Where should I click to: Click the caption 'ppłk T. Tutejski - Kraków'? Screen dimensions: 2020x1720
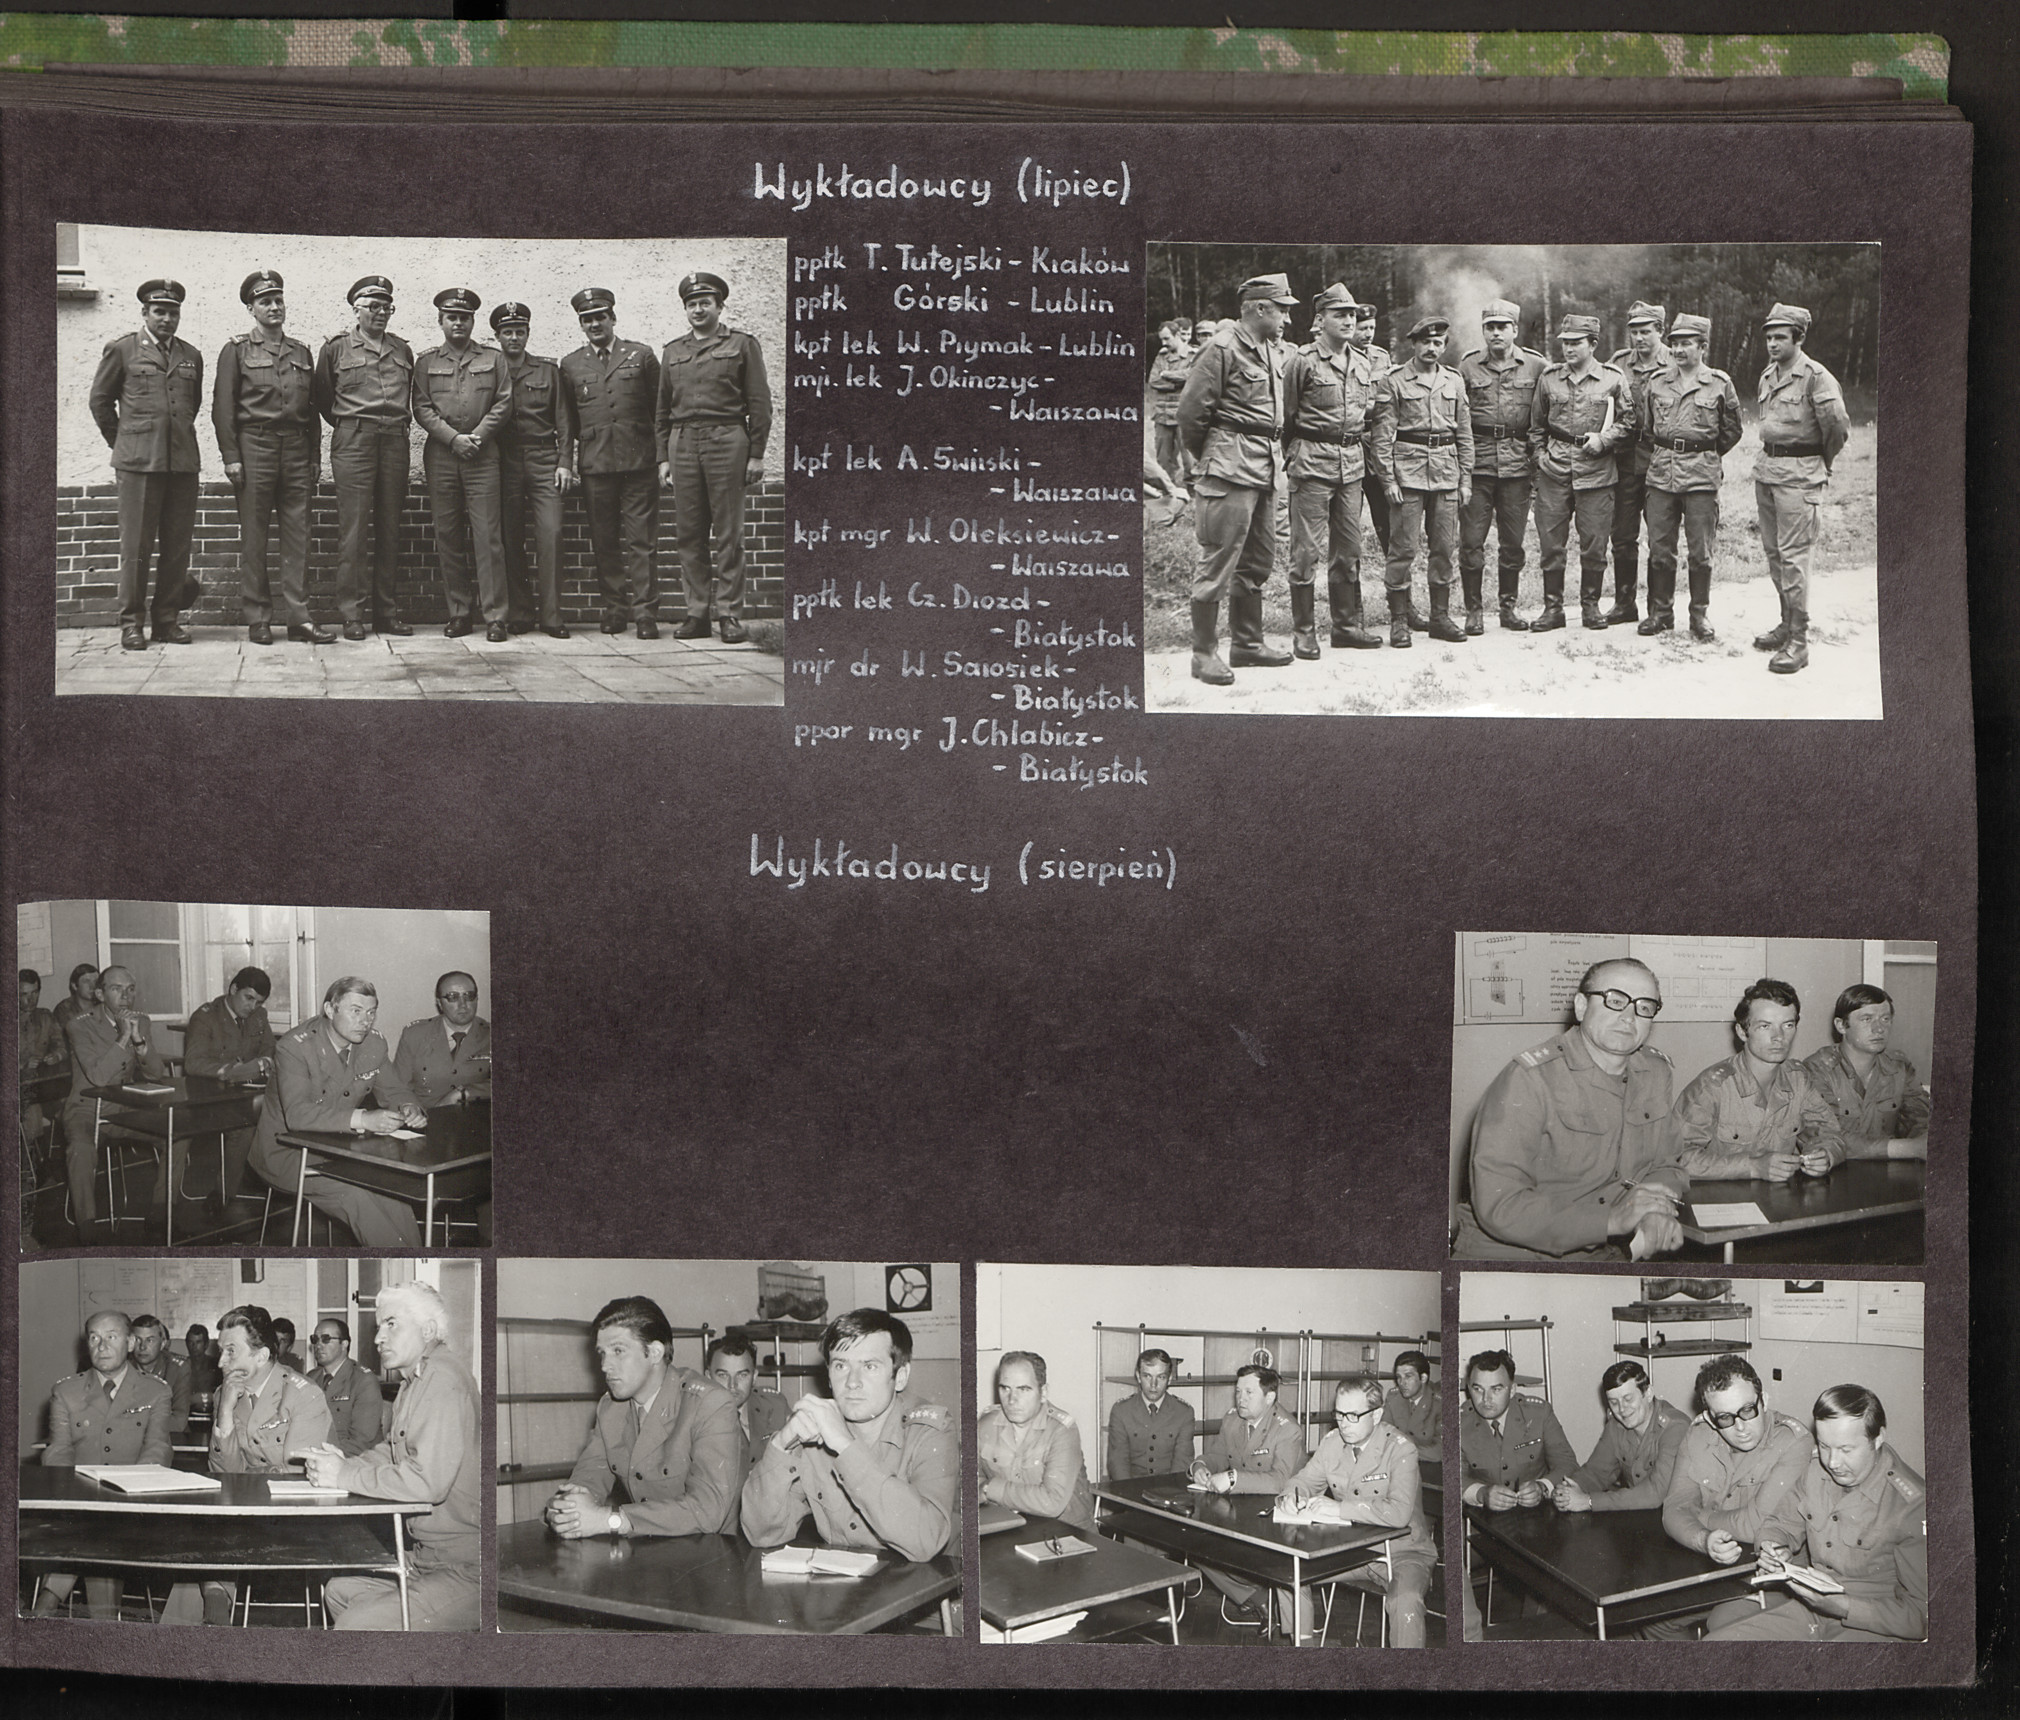pyautogui.click(x=961, y=264)
